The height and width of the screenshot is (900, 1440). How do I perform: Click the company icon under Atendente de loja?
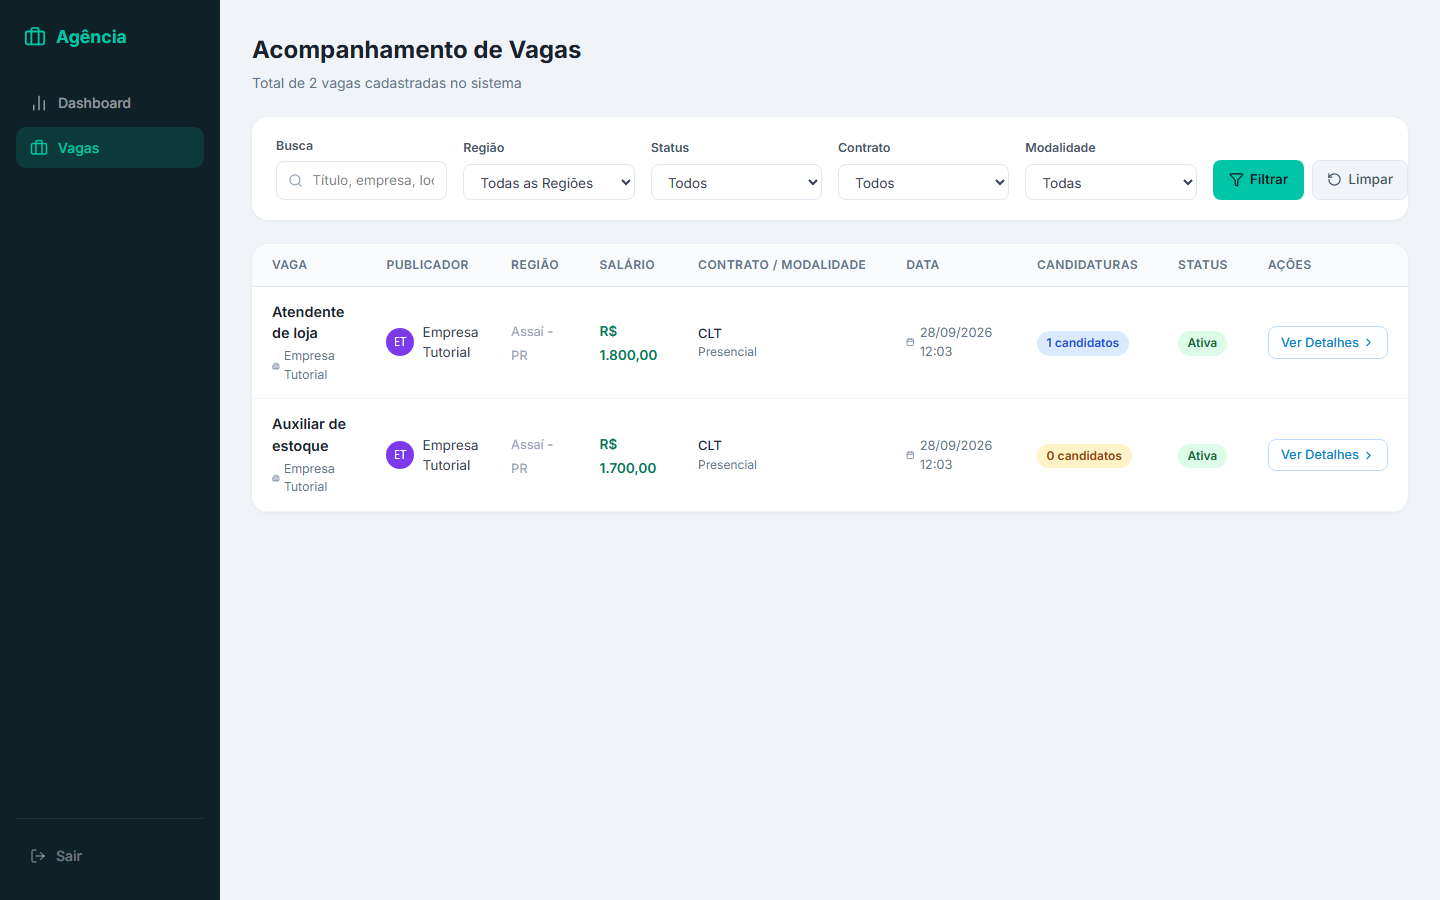click(276, 366)
